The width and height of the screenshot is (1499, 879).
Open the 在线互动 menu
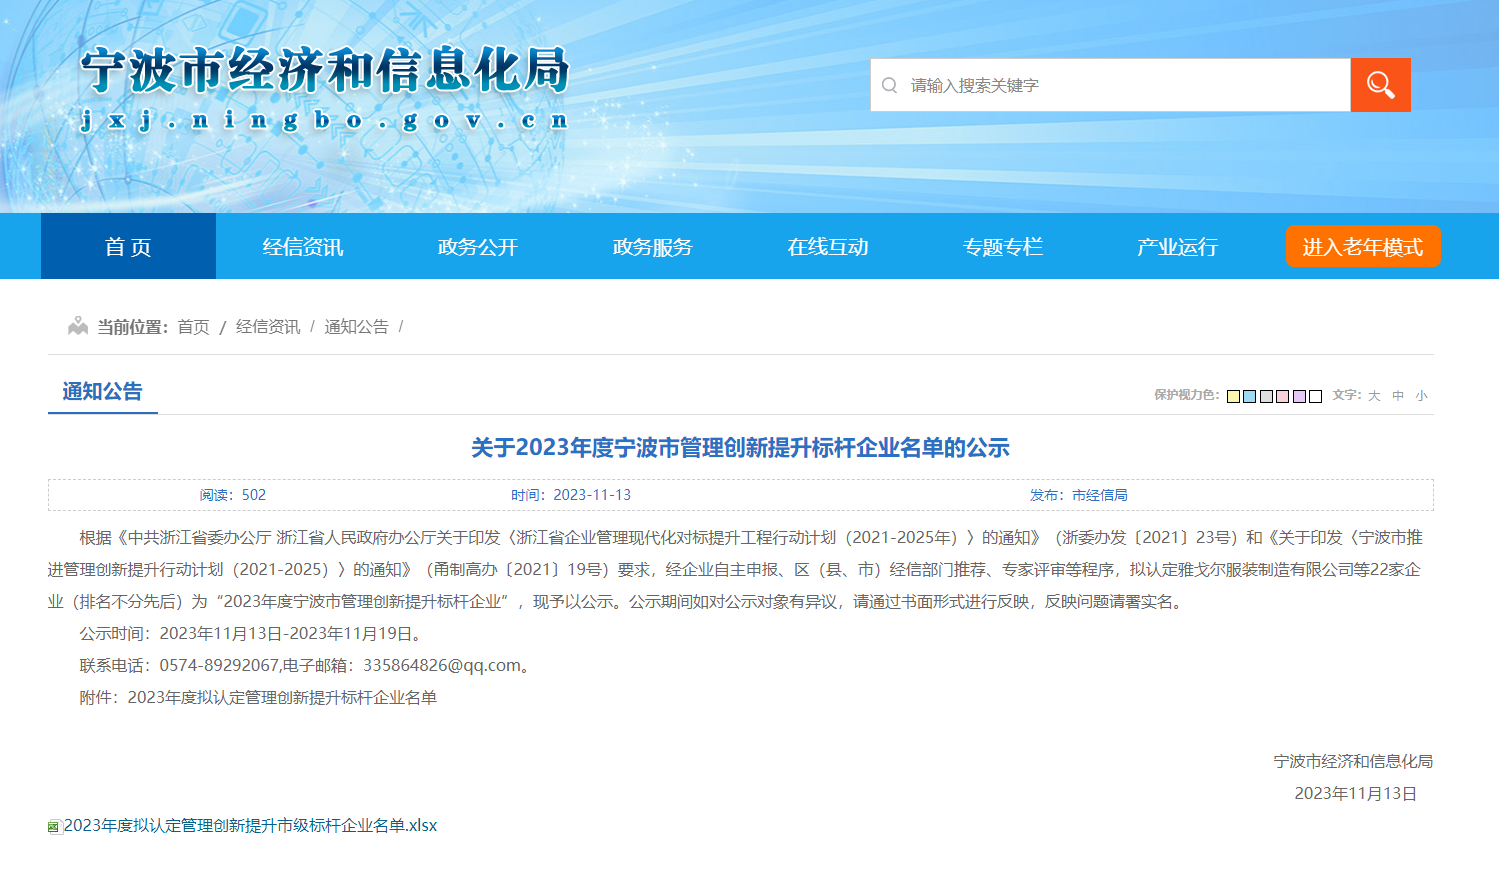828,246
